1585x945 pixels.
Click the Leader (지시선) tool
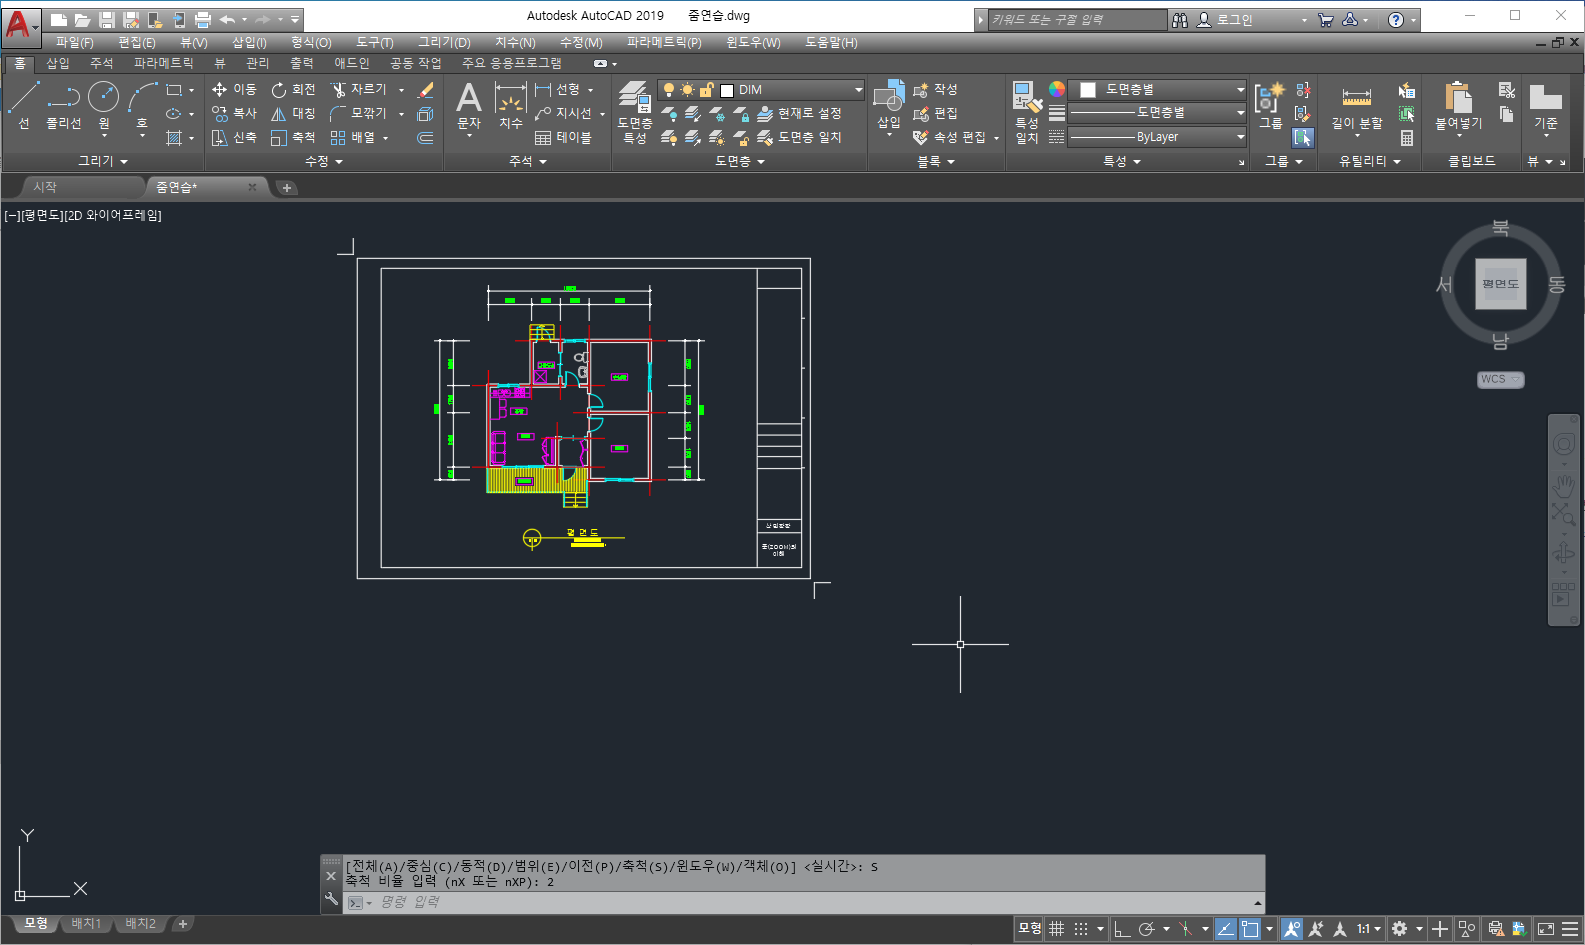tap(563, 113)
